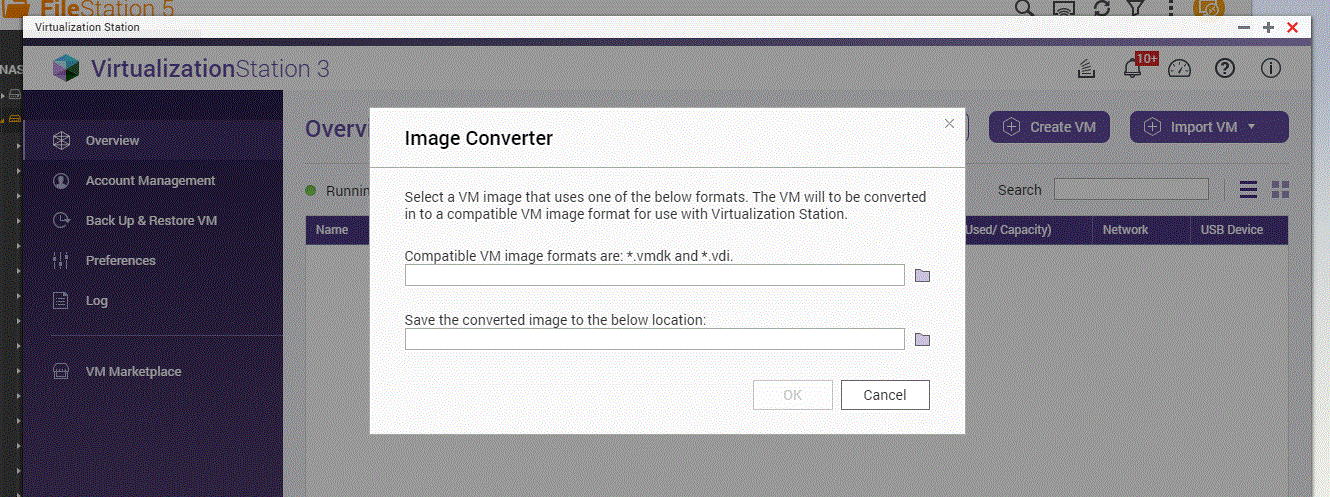Browse for source VM image folder icon
This screenshot has height=497, width=1330.
(922, 276)
